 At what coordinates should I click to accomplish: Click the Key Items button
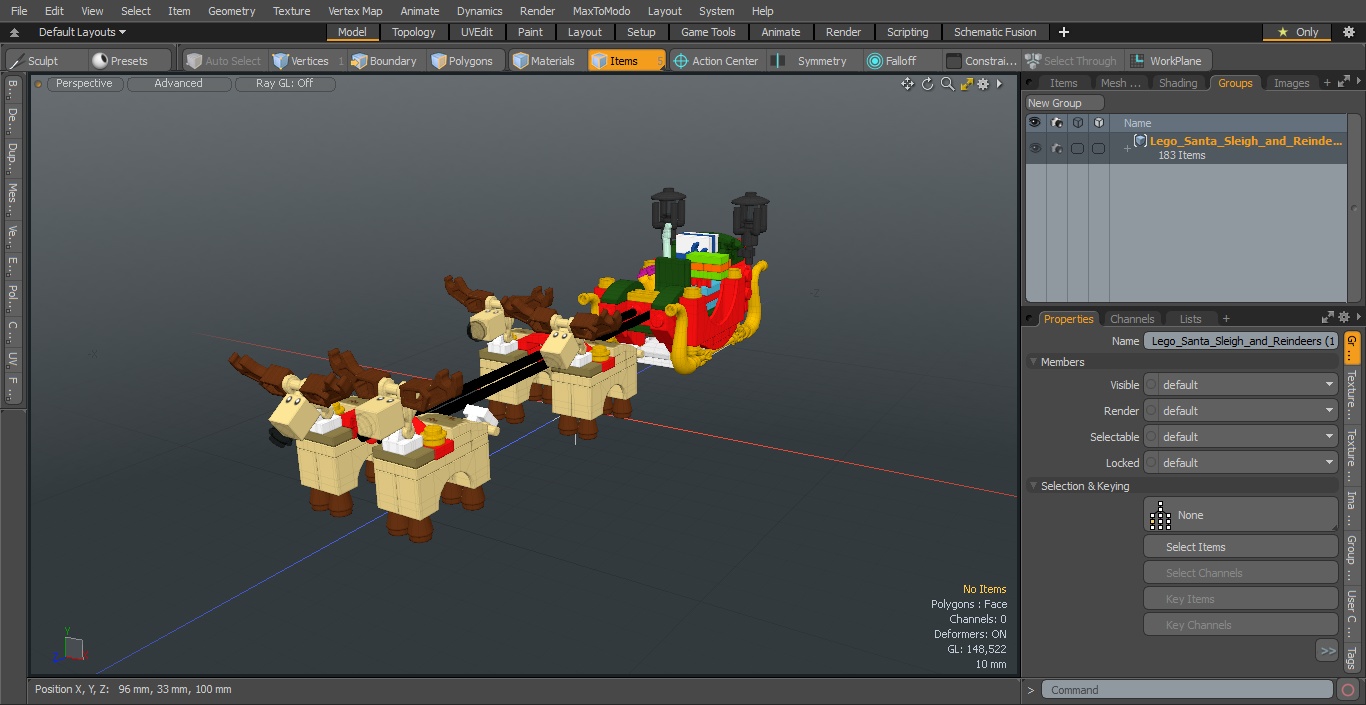coord(1240,599)
